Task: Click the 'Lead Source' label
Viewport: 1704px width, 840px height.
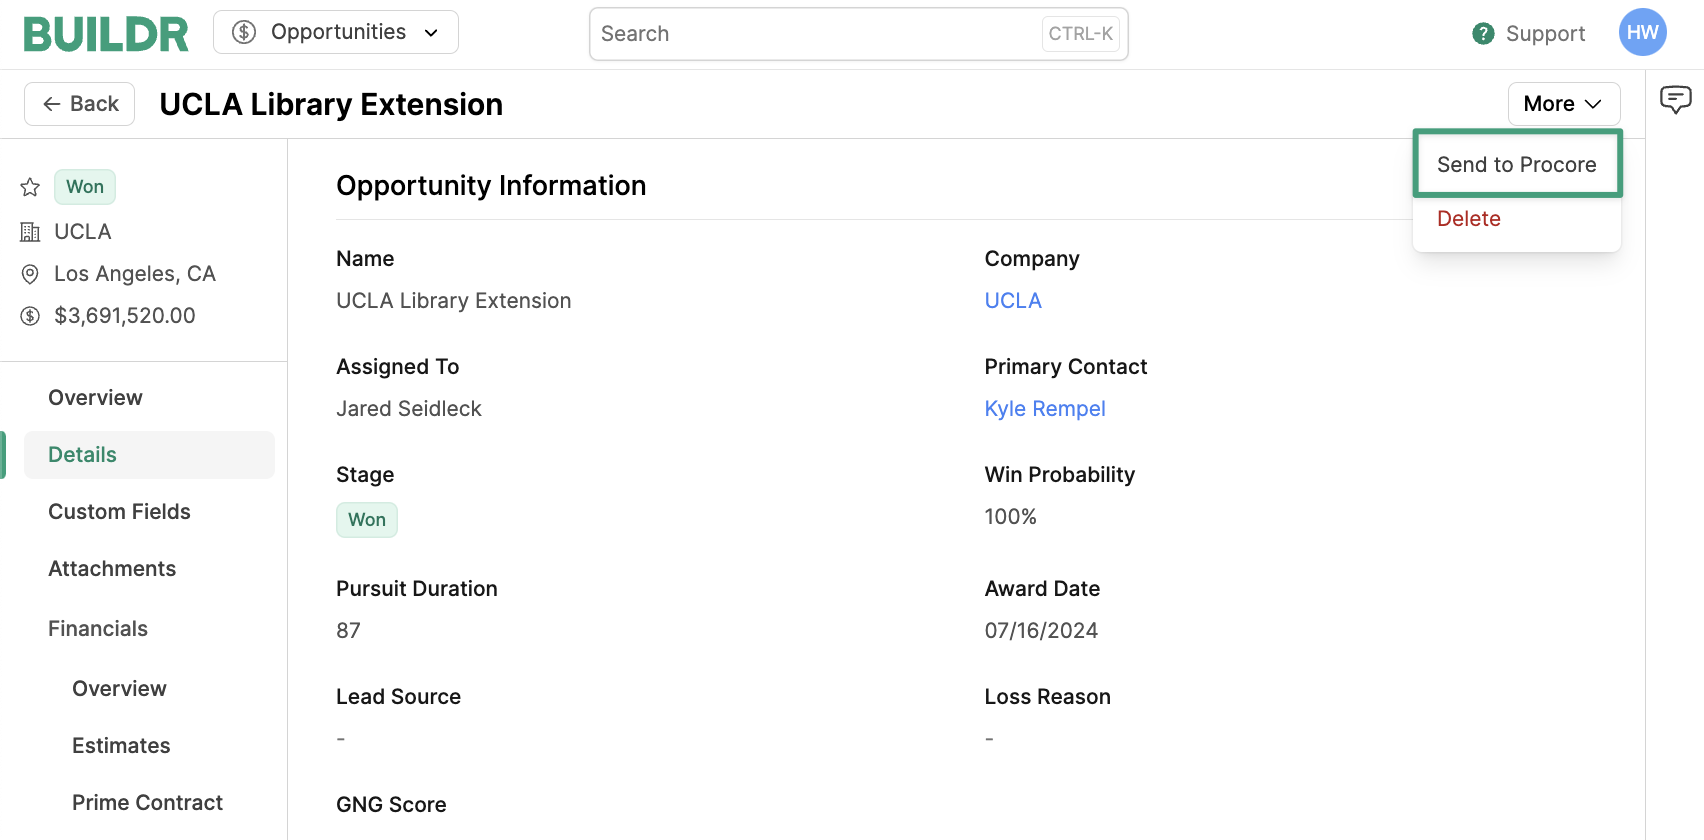Action: (x=398, y=697)
